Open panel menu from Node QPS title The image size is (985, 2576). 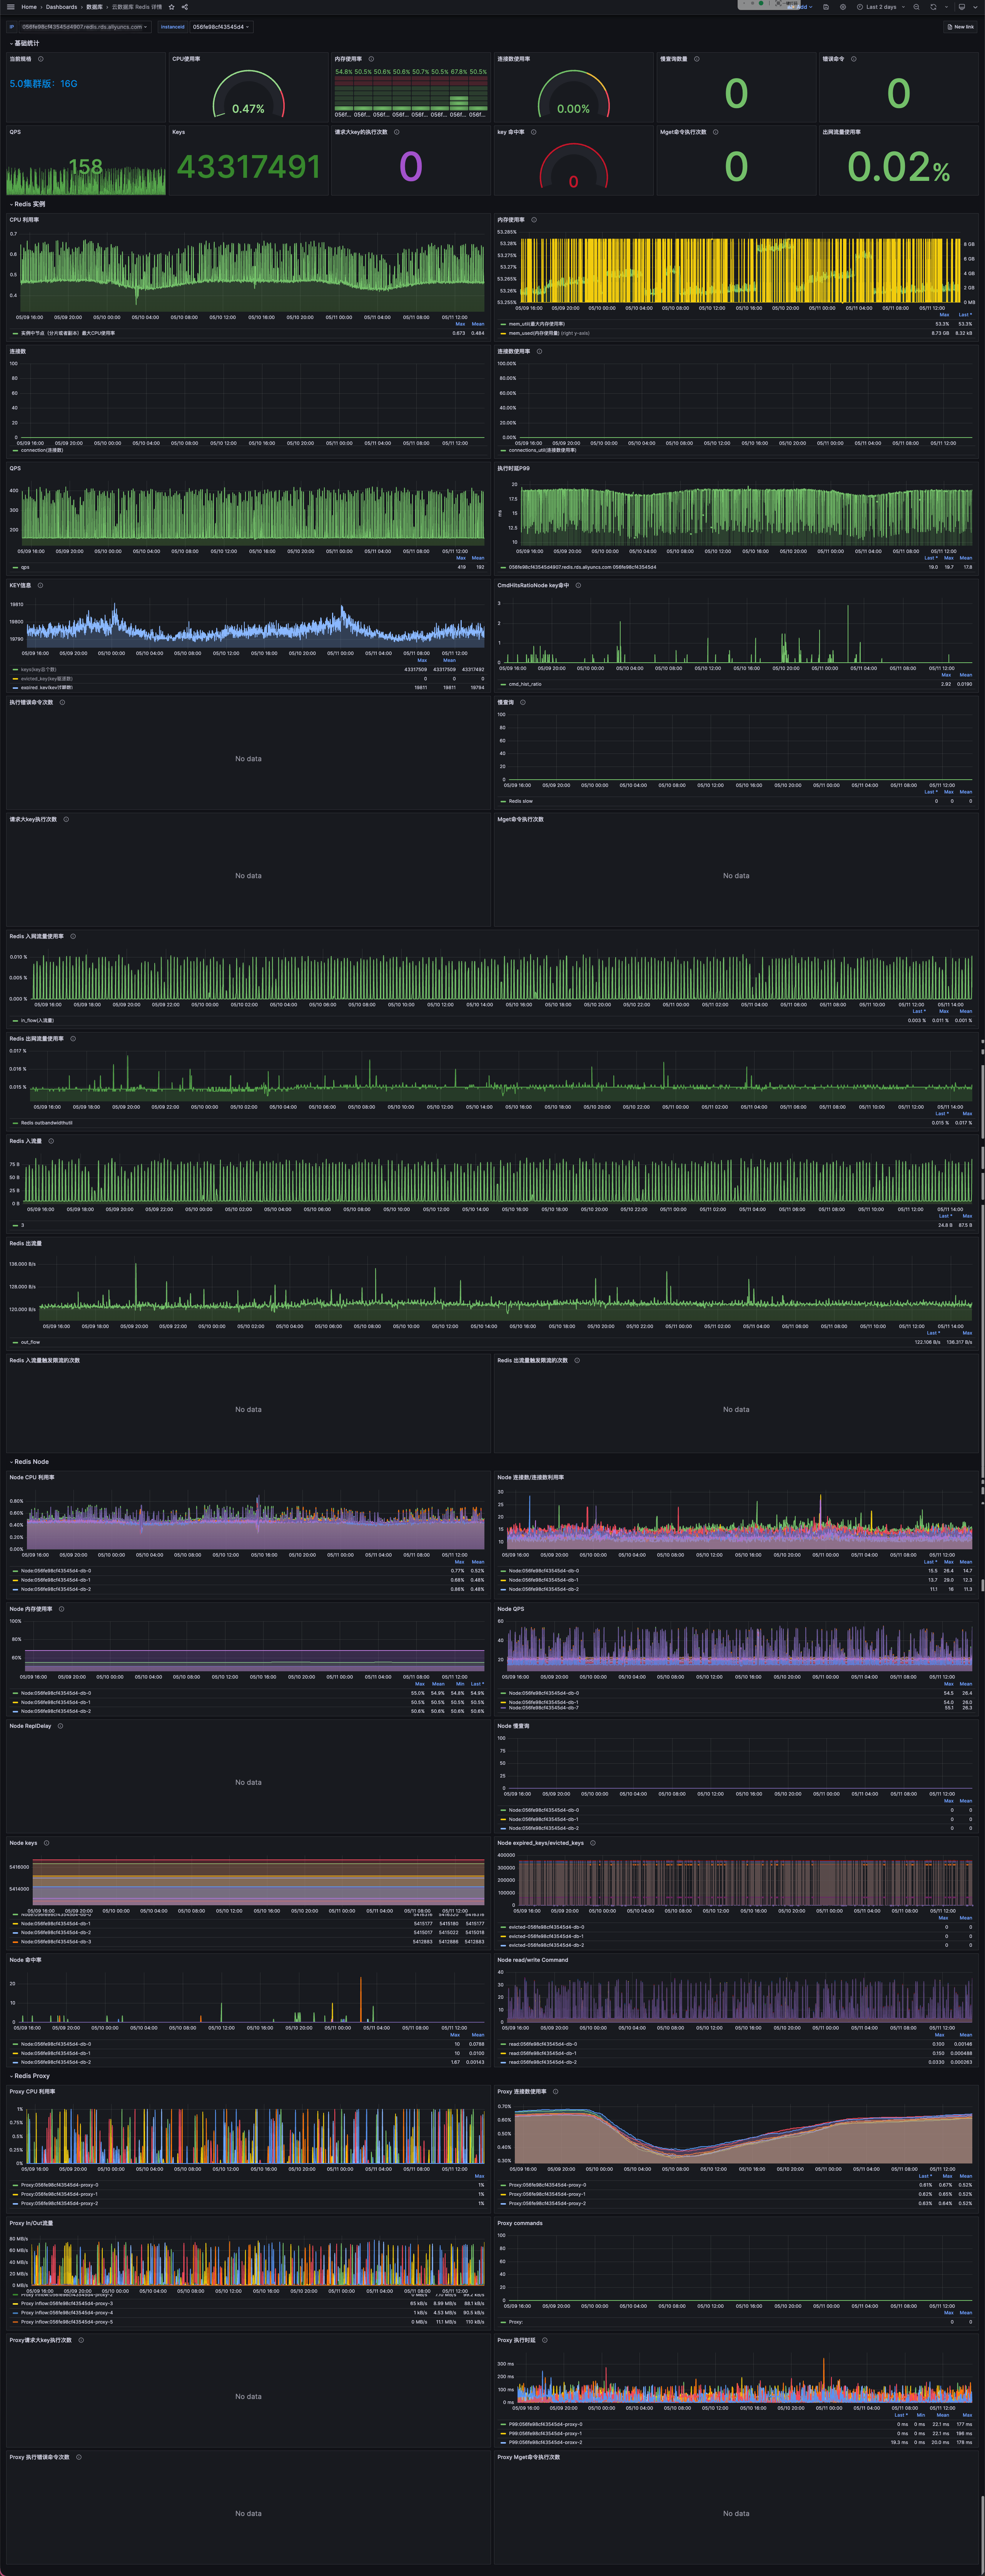pos(511,1609)
